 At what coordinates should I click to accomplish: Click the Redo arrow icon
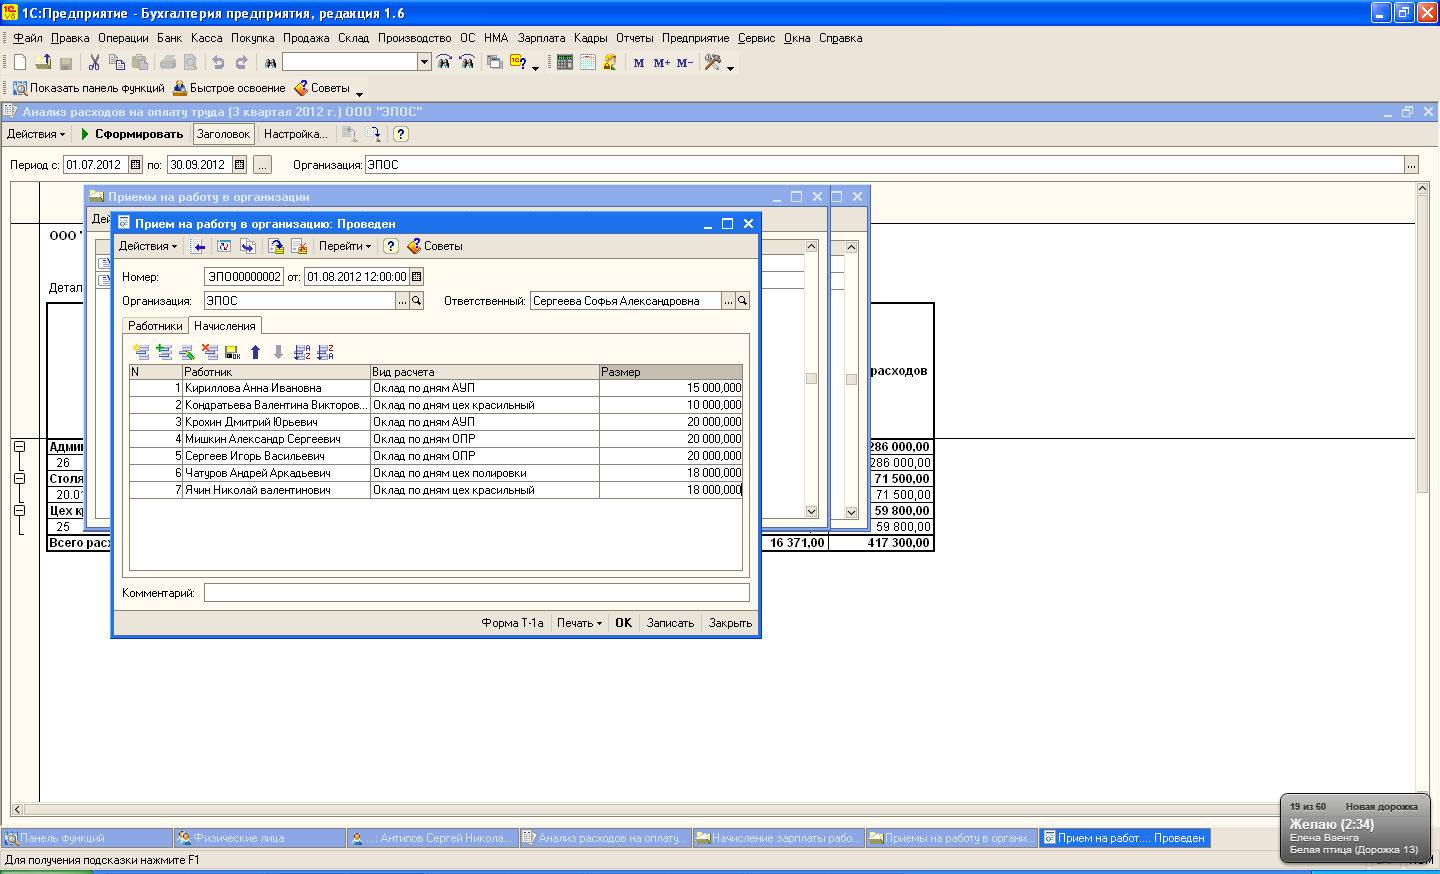click(x=241, y=62)
